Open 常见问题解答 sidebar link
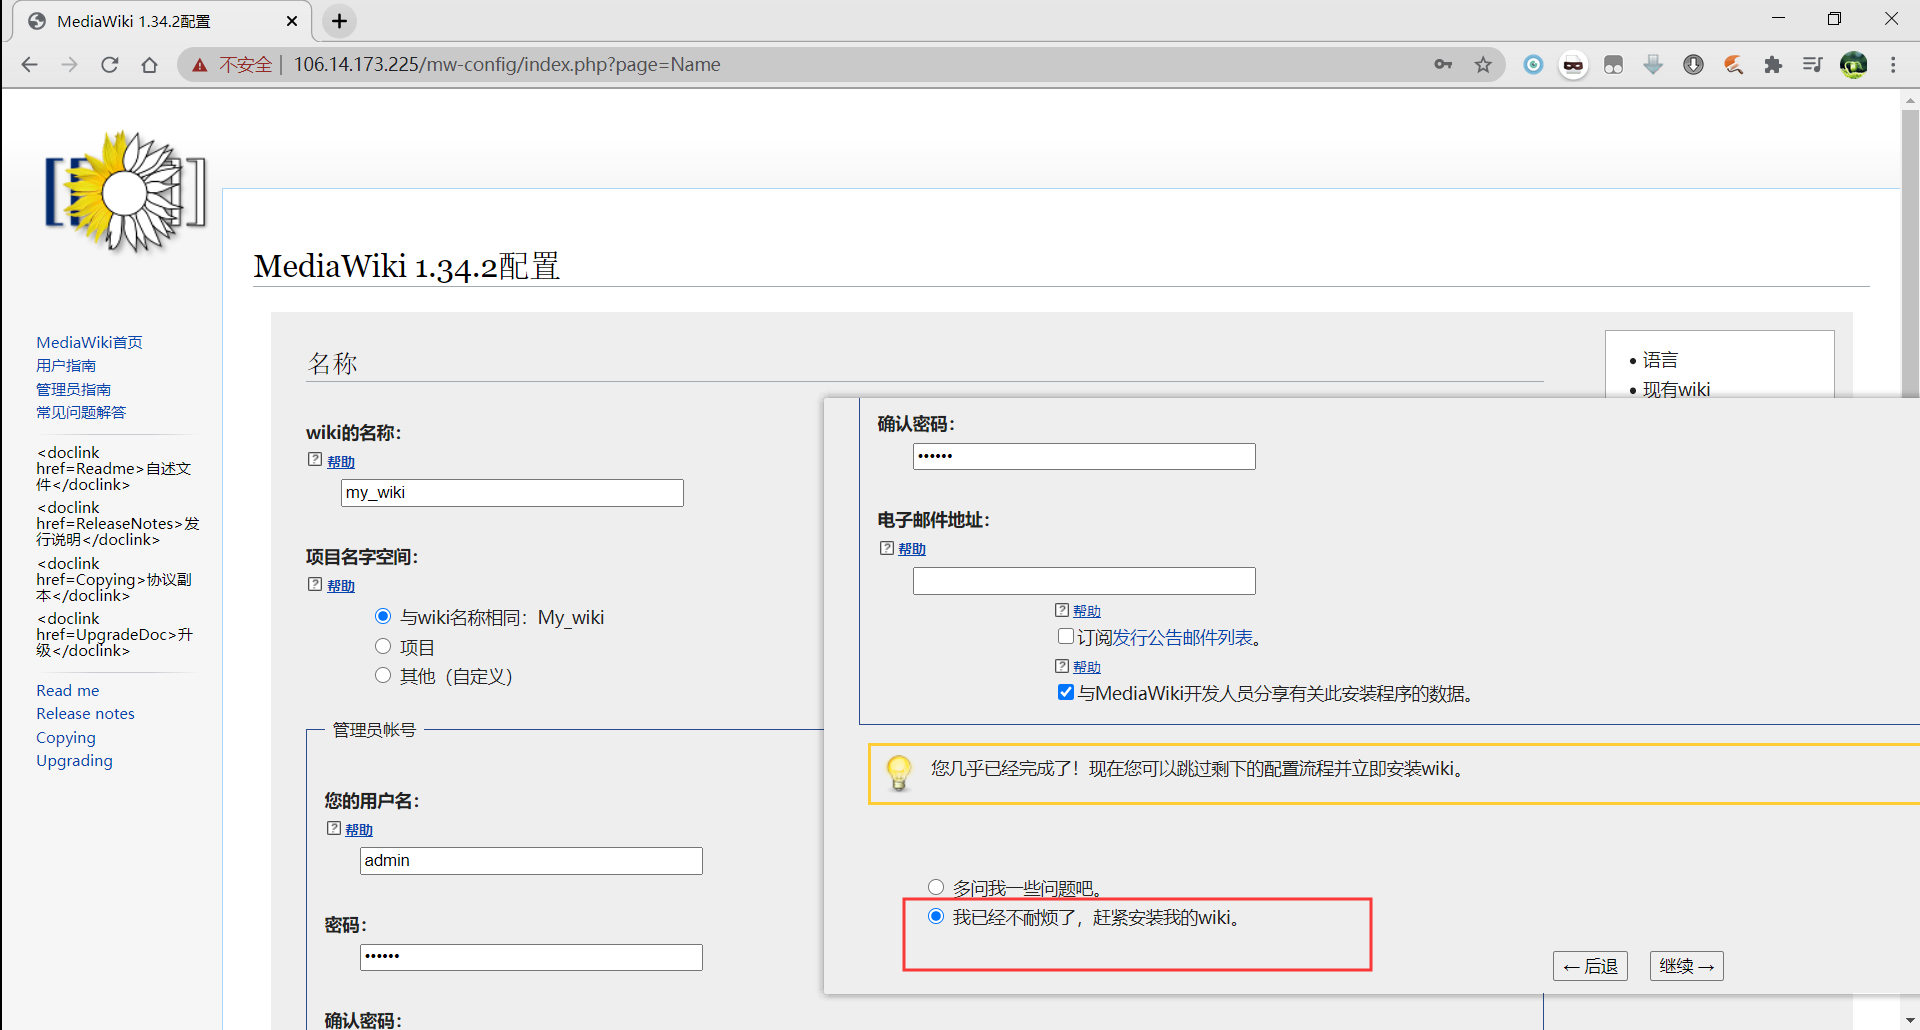 [x=81, y=413]
